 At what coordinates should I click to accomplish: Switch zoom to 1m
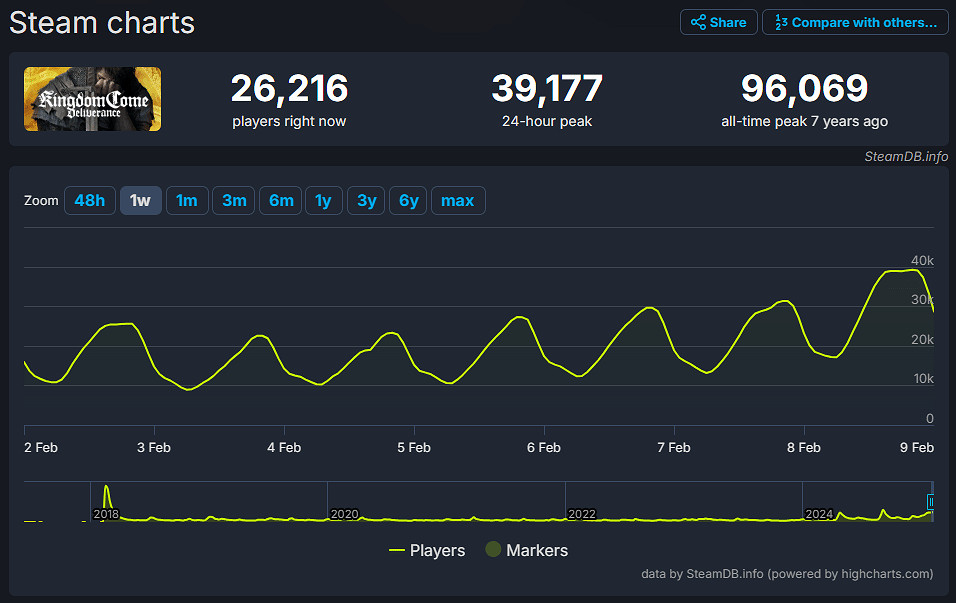(x=187, y=201)
